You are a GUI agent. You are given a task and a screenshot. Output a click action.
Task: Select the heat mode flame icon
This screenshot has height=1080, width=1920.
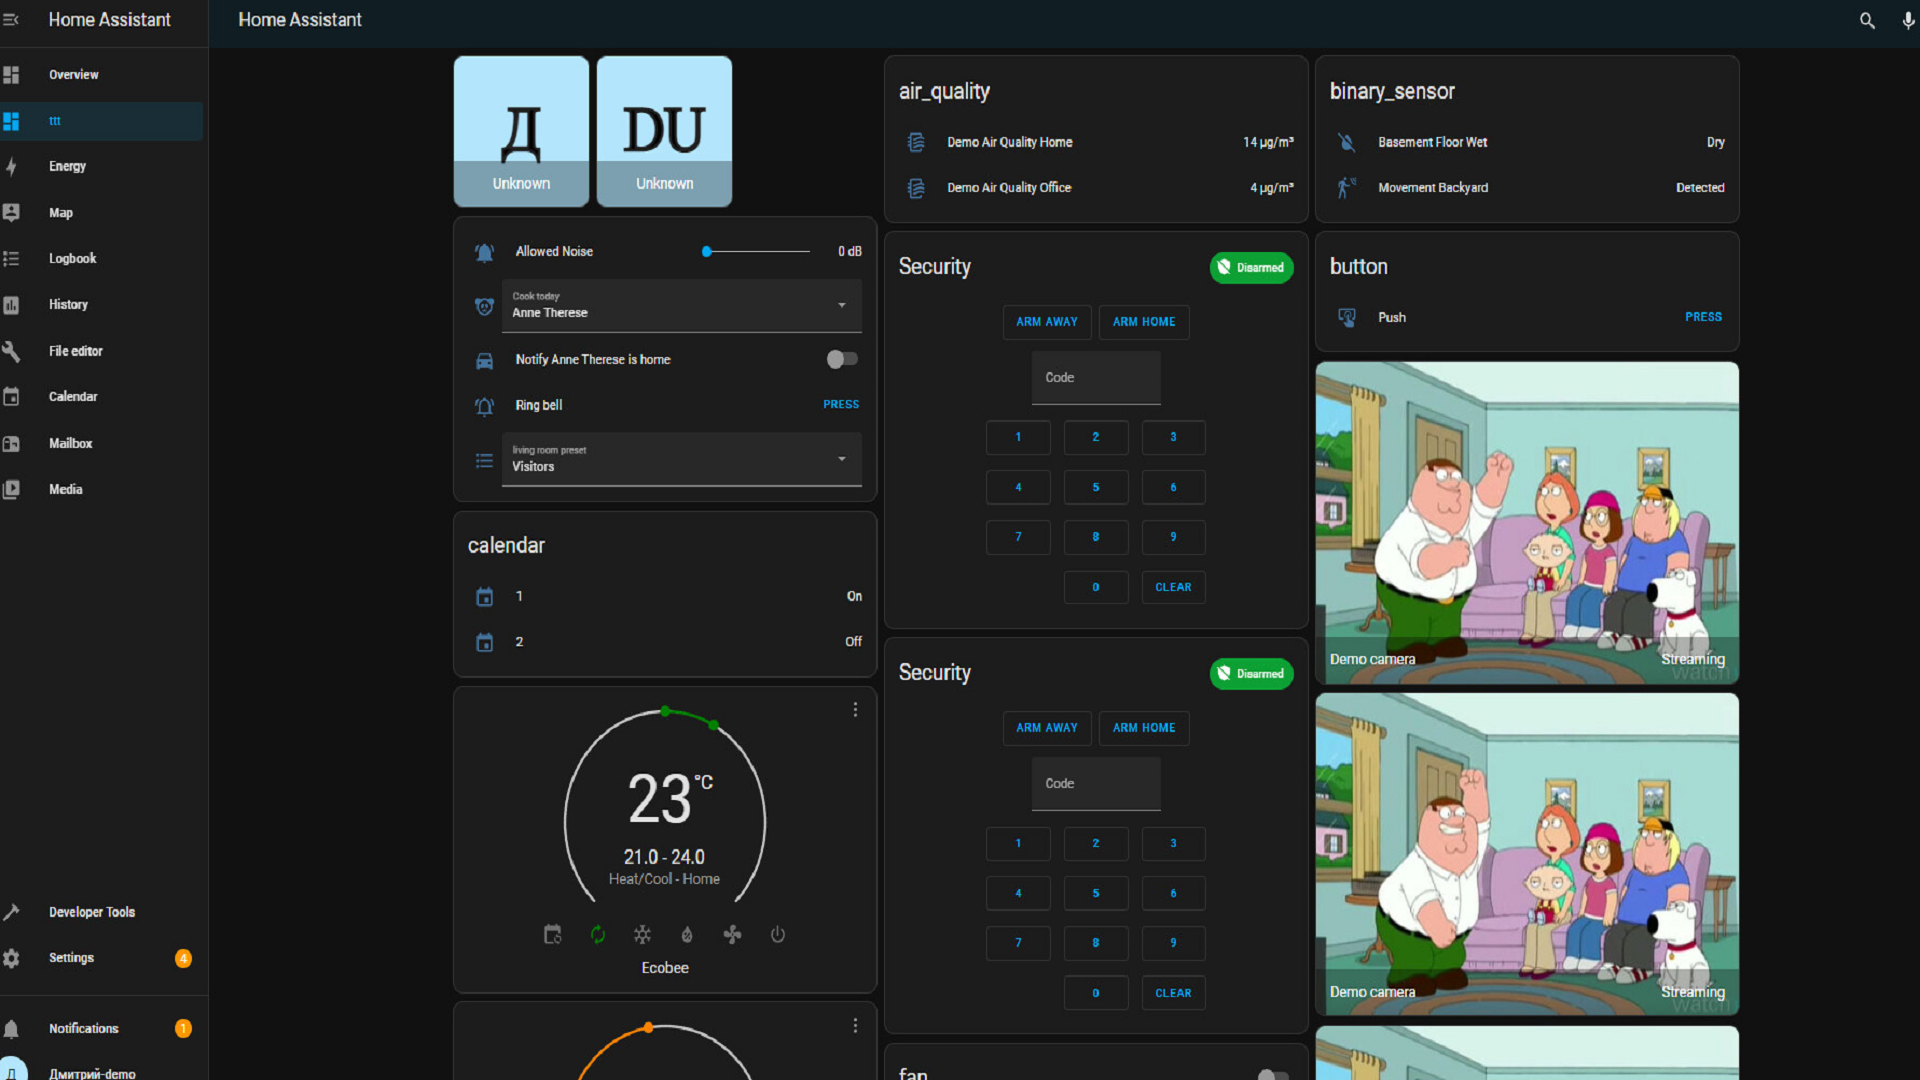tap(687, 934)
